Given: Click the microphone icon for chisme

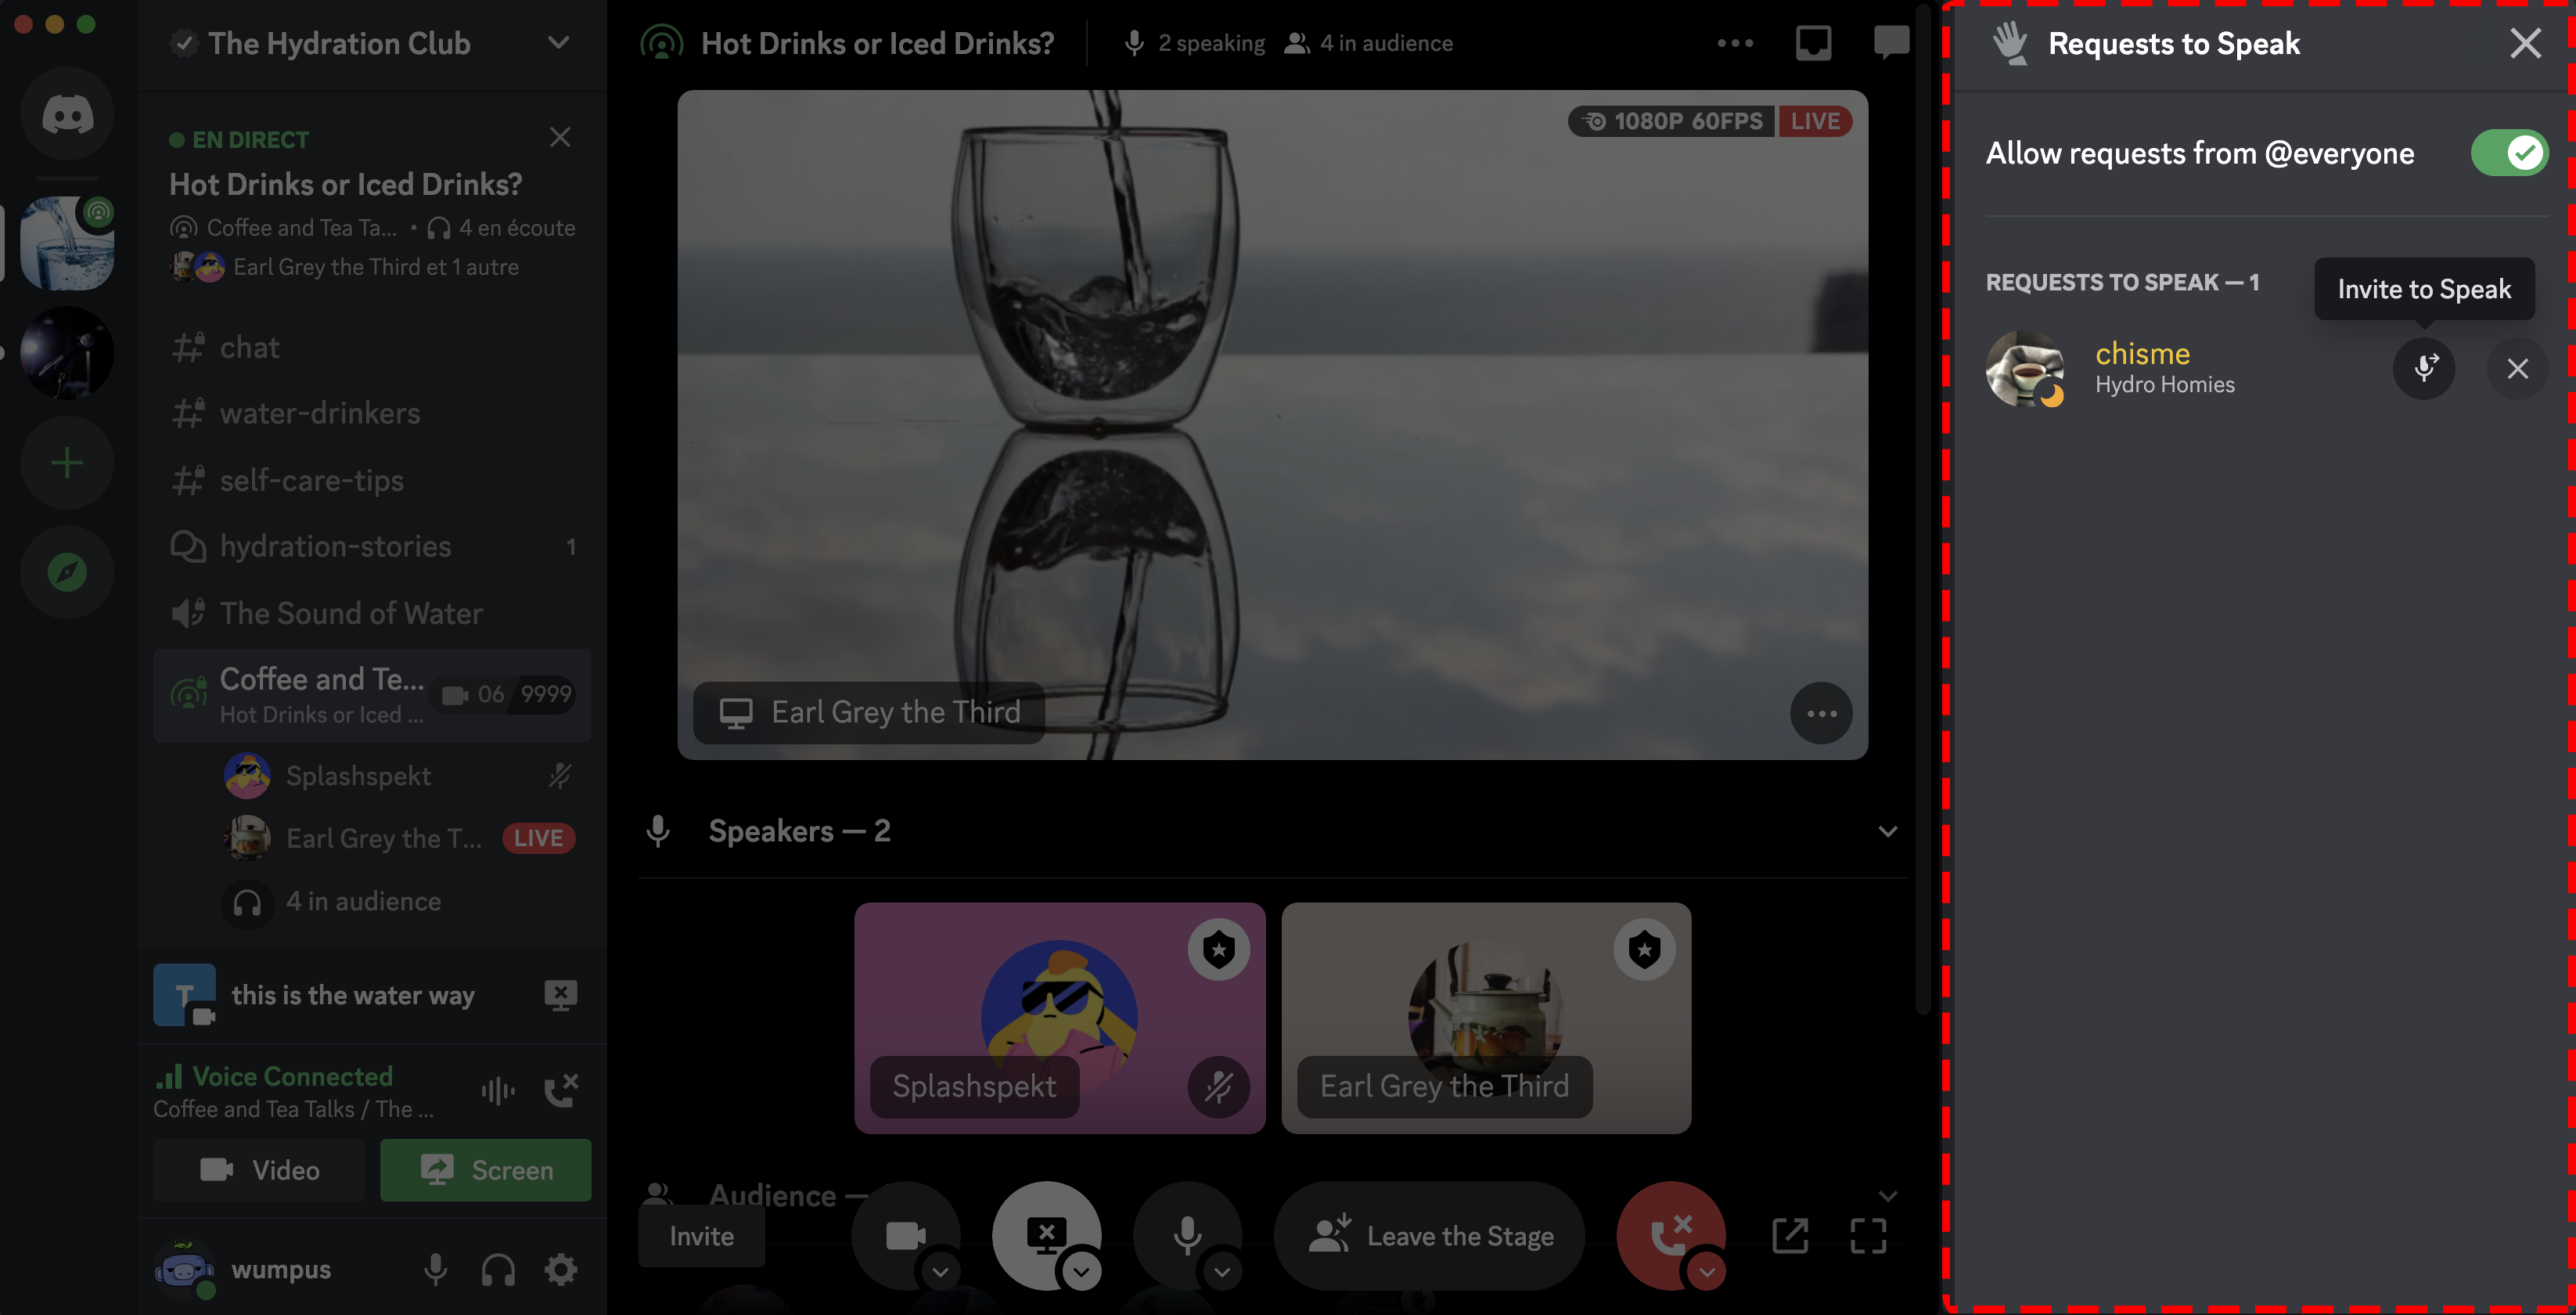Looking at the screenshot, I should click(x=2423, y=367).
